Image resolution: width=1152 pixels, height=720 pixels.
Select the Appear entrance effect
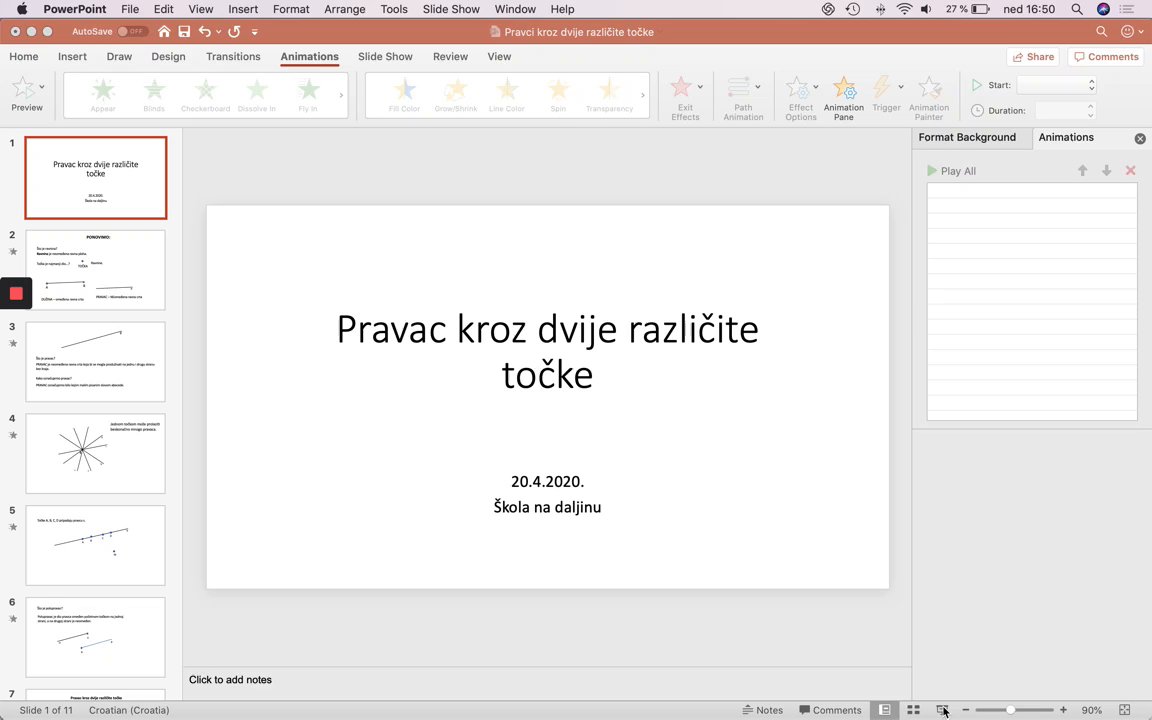103,95
